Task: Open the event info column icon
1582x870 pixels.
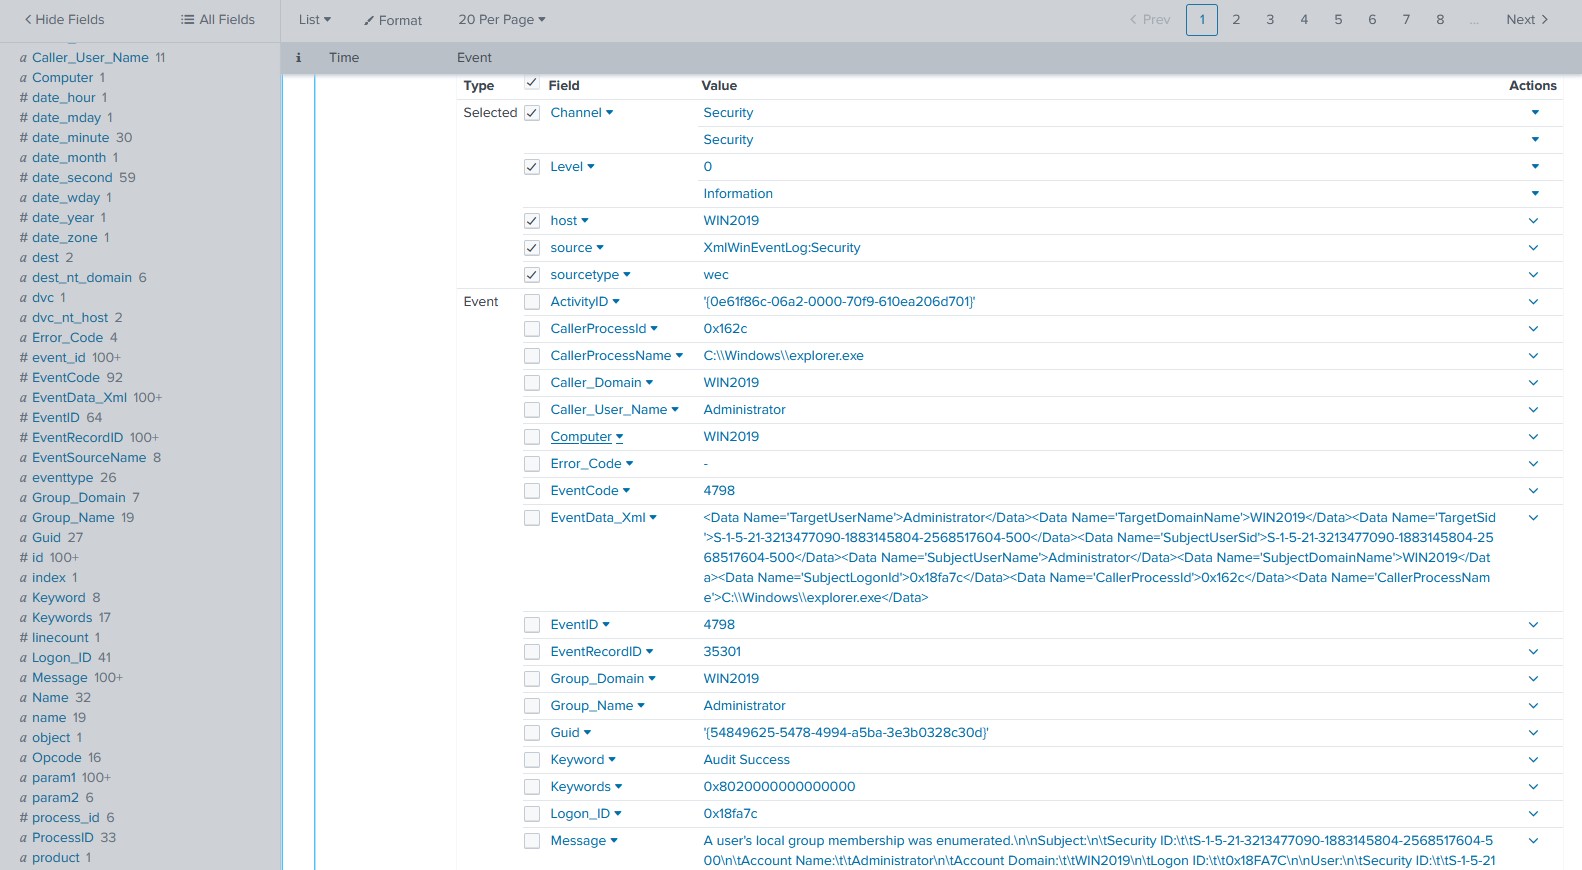Action: 298,58
